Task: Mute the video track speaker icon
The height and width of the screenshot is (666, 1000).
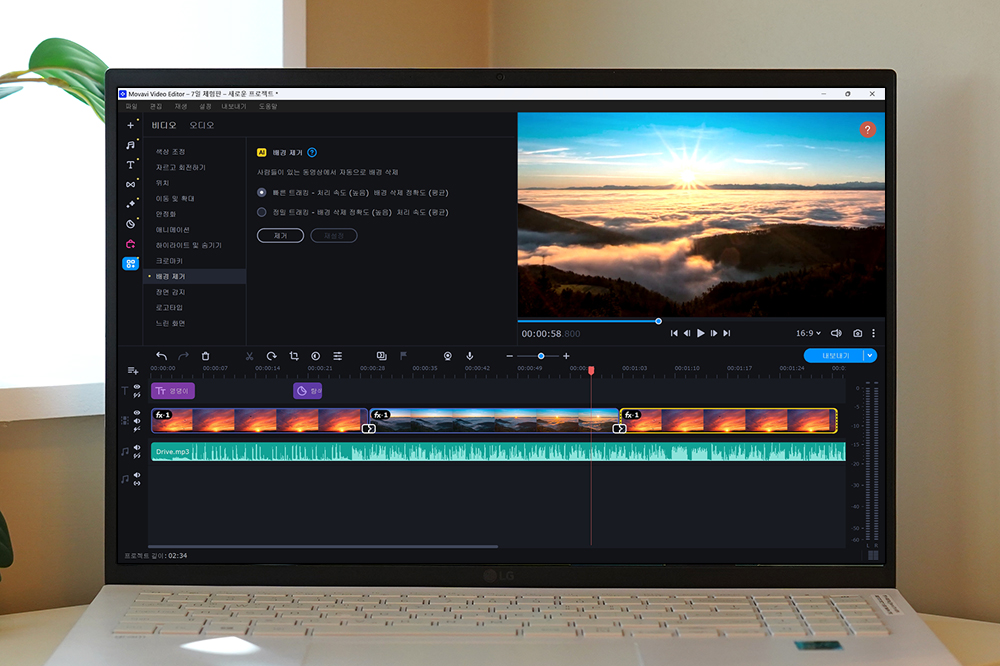Action: (x=136, y=421)
